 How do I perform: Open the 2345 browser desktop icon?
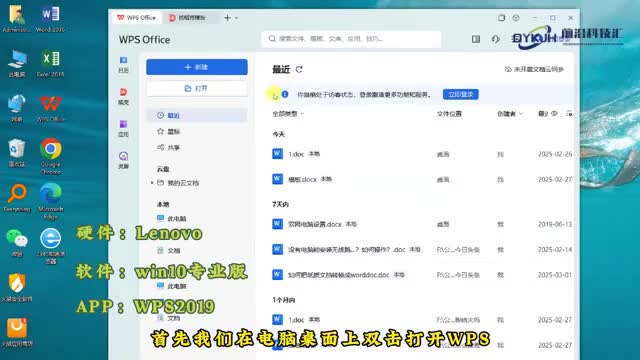pos(51,247)
